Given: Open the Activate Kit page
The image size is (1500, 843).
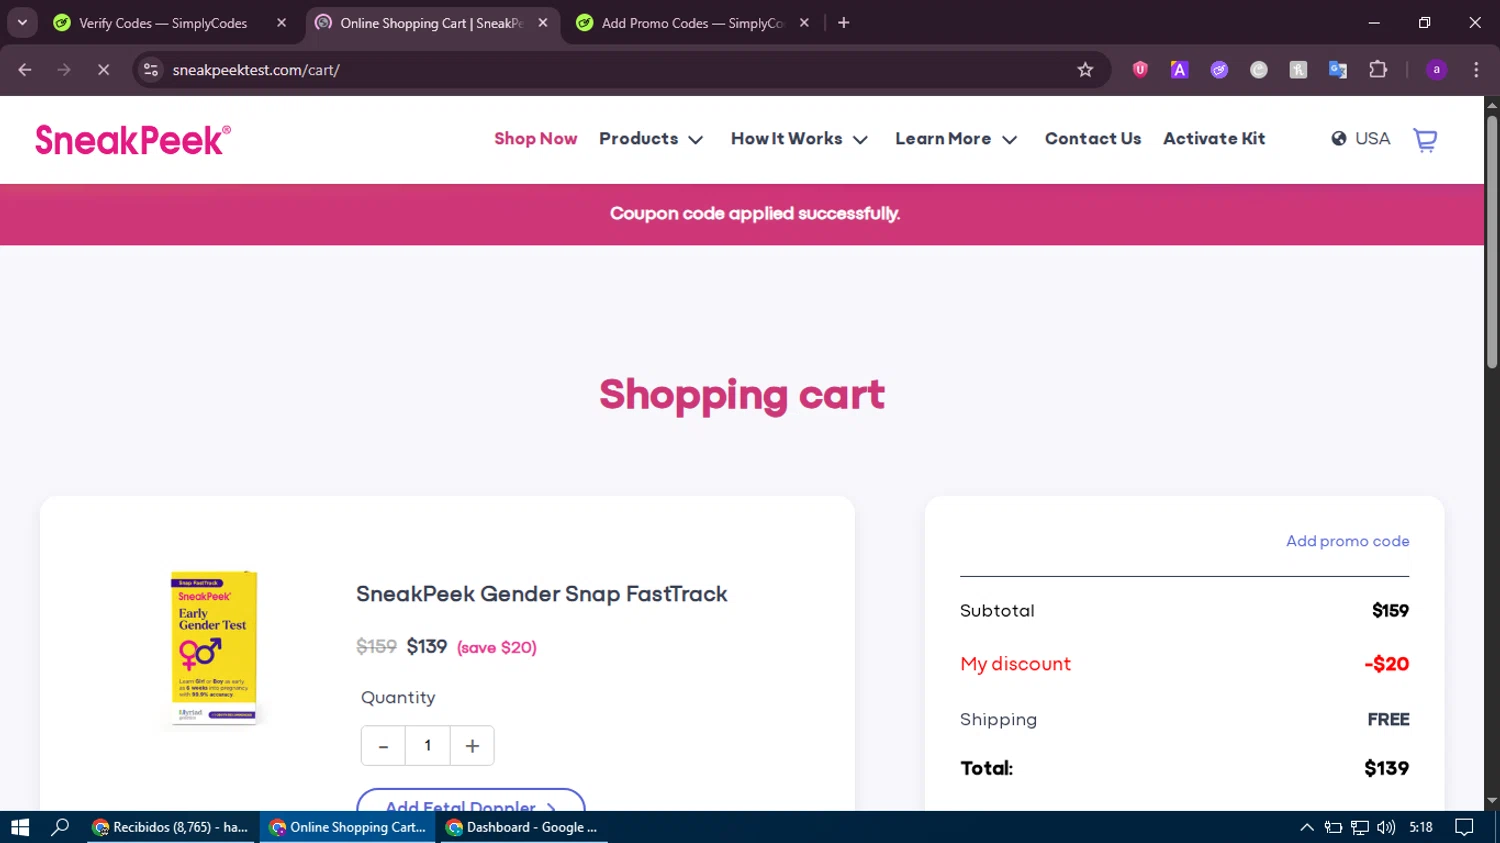Looking at the screenshot, I should coord(1214,139).
